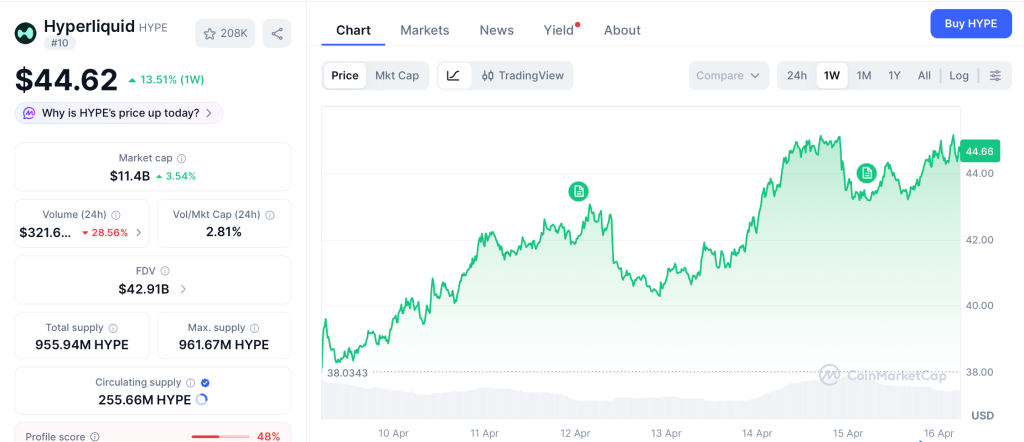Viewport: 1024px width, 442px height.
Task: Add Hyperliquid to watchlist via star button
Action: pos(225,33)
